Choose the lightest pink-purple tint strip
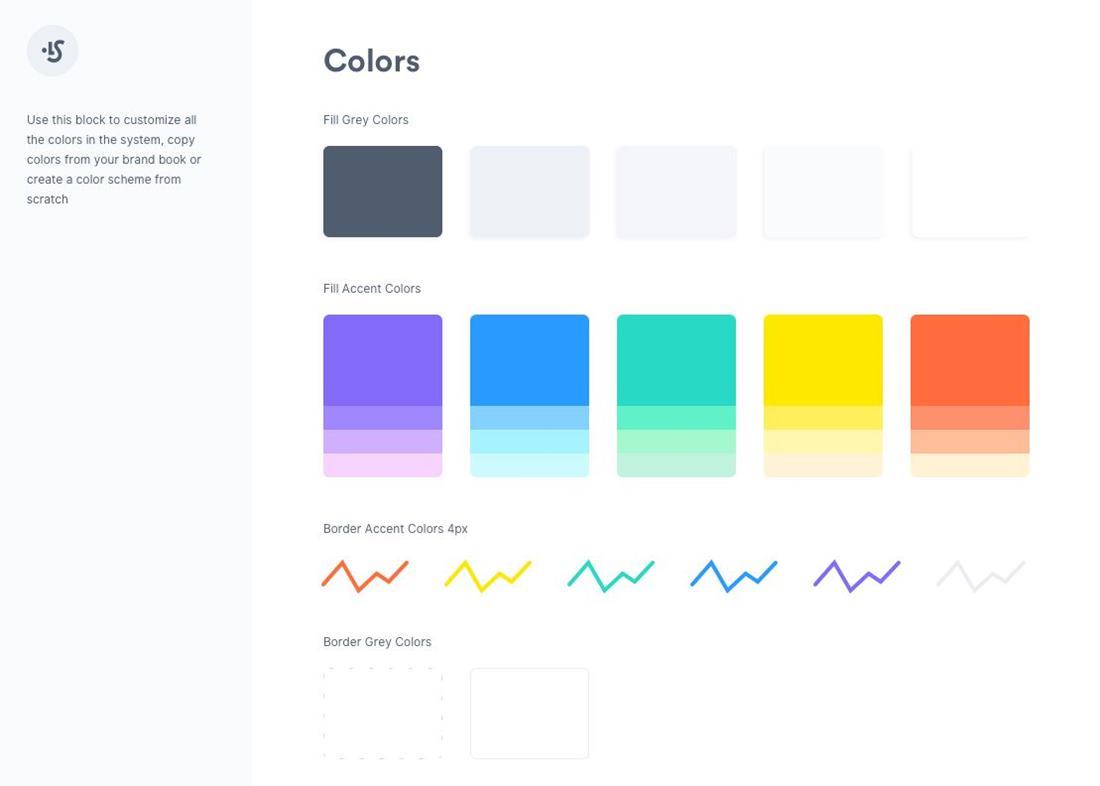 (x=382, y=465)
